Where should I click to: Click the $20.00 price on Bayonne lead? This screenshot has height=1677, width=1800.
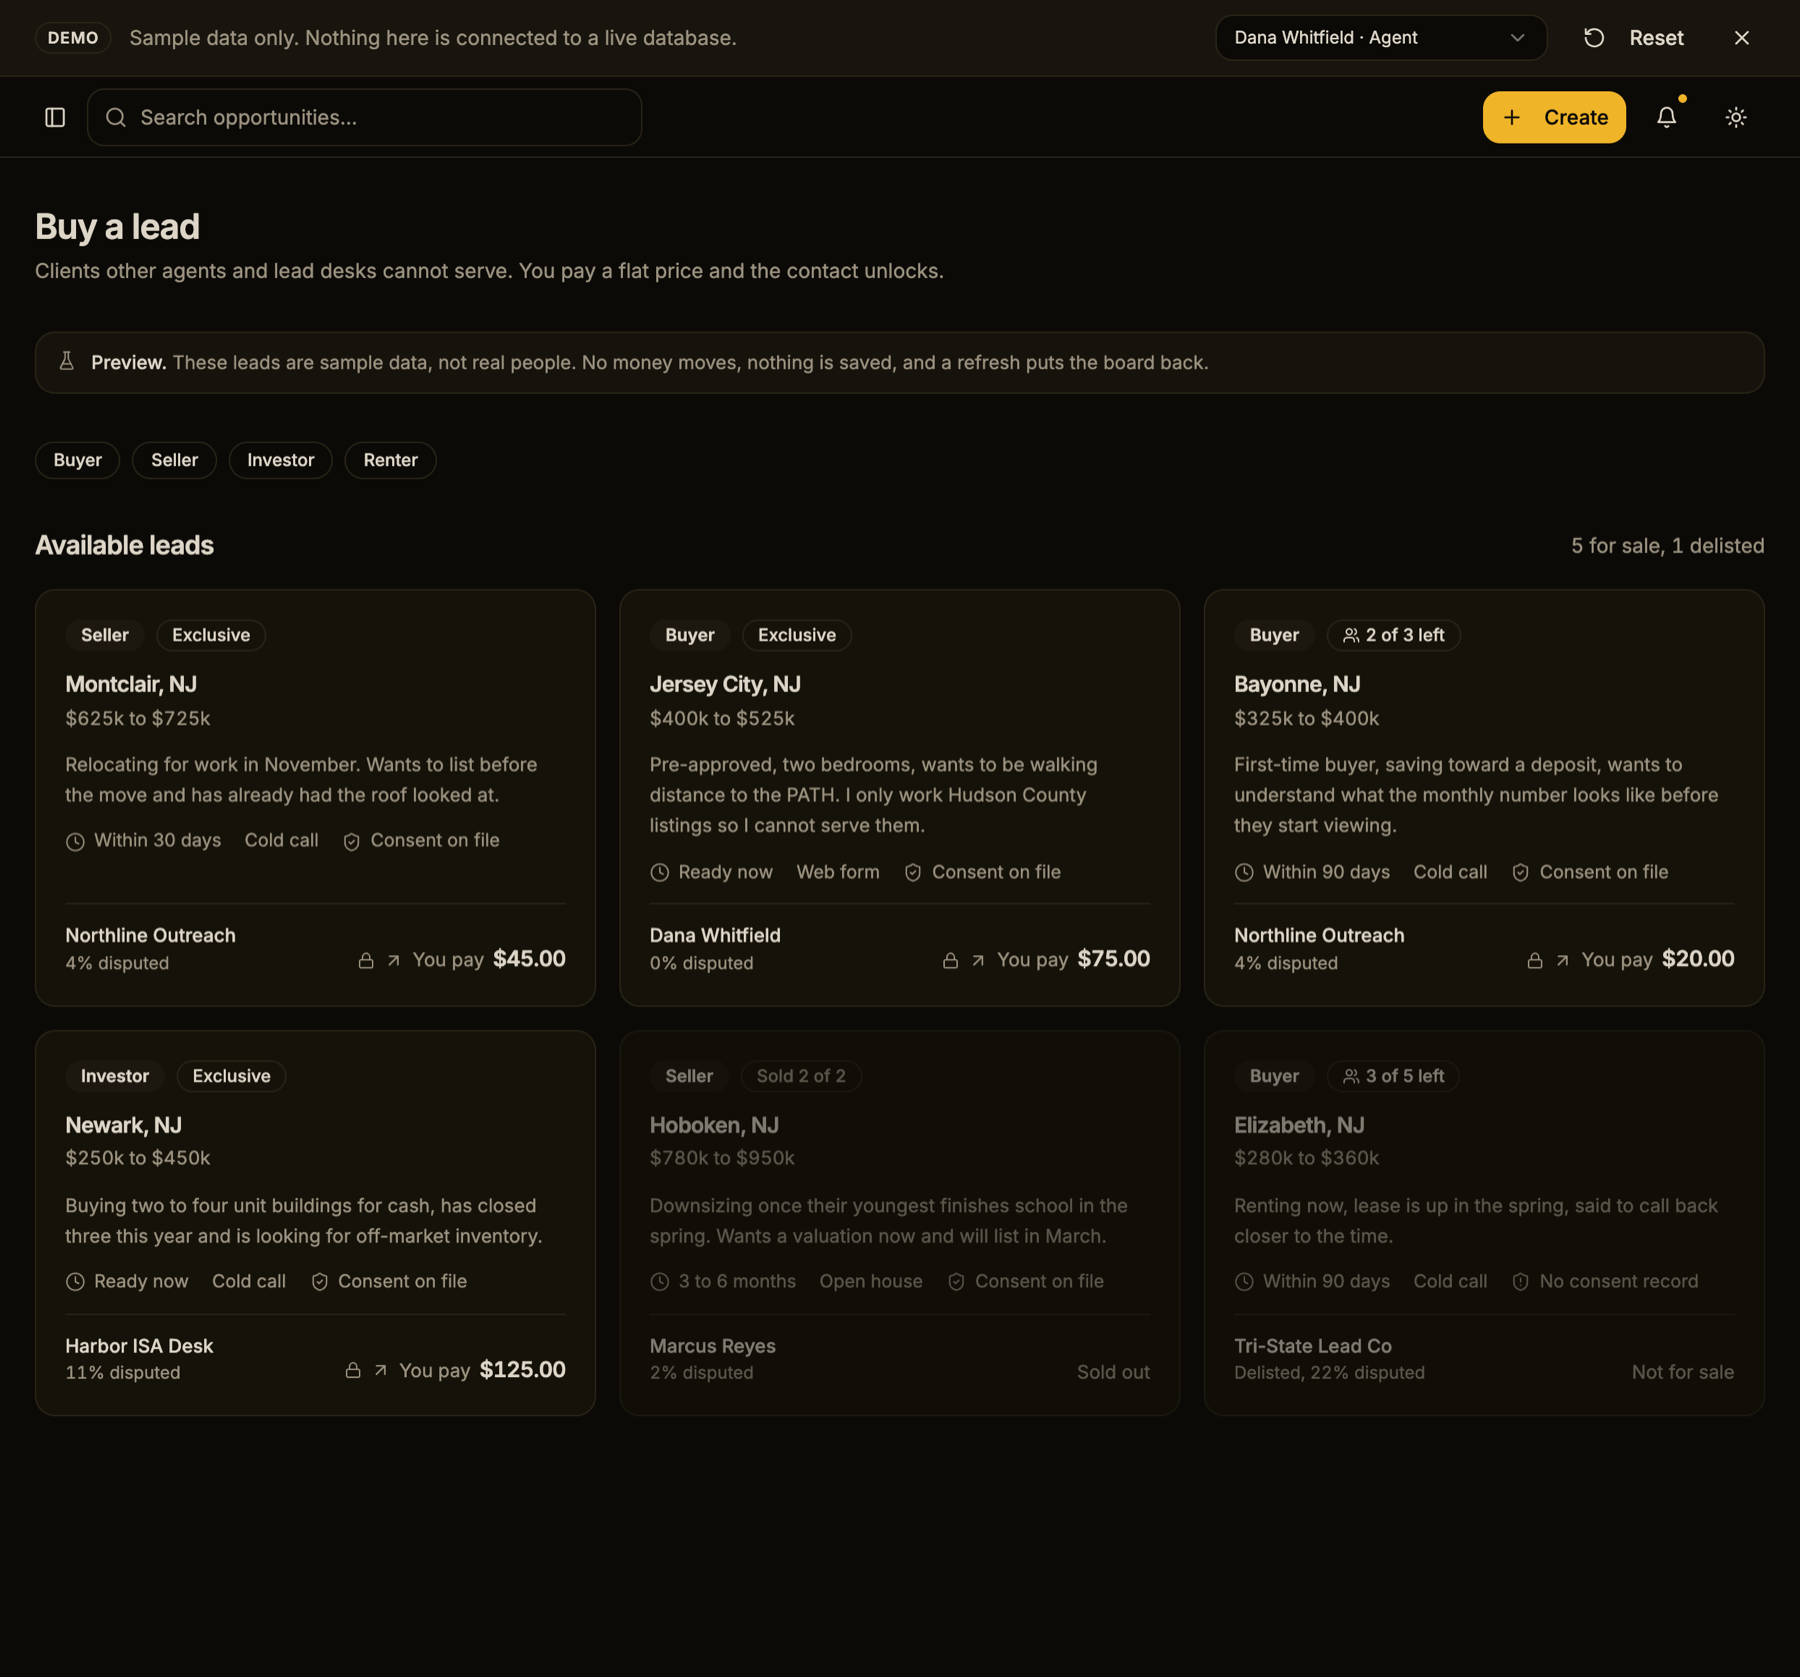pyautogui.click(x=1698, y=959)
